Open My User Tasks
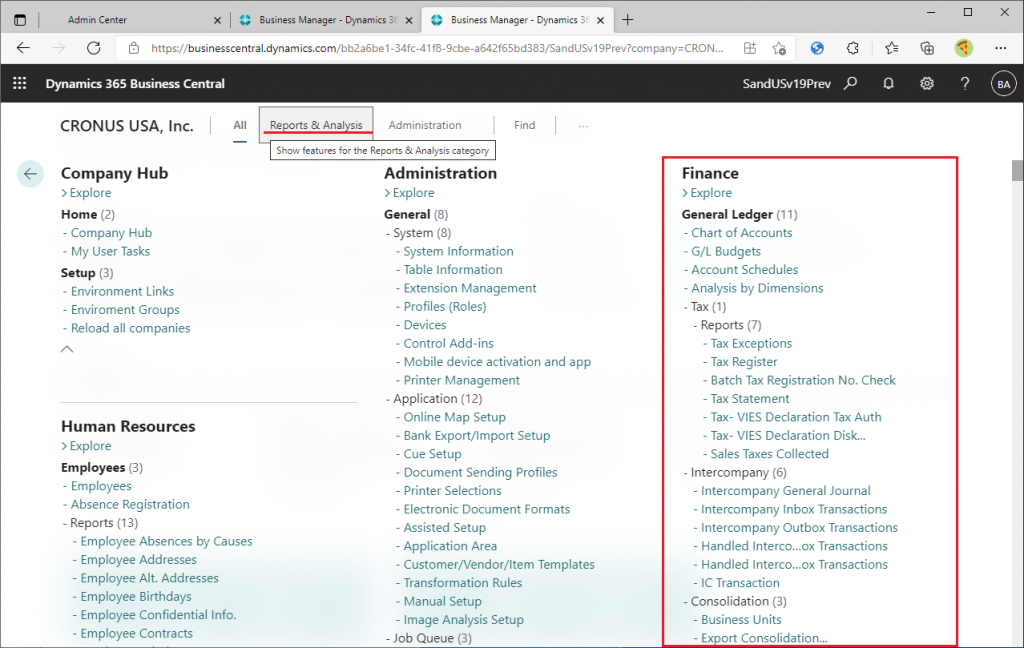Screen dimensions: 1024x648 click(110, 251)
